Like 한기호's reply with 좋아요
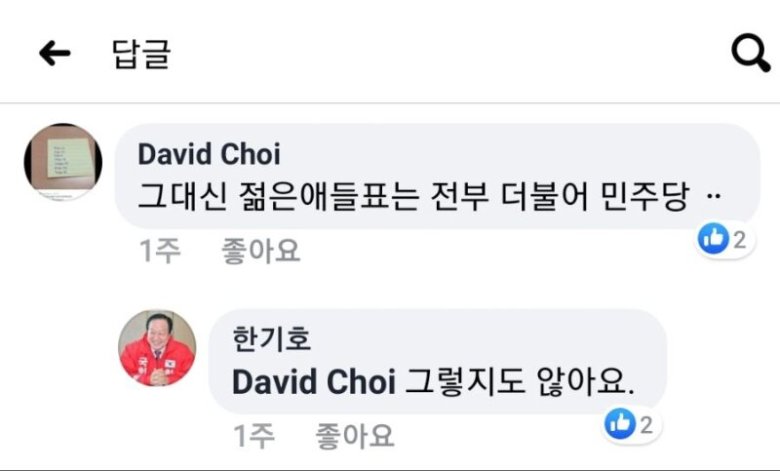The image size is (780, 471). click(355, 436)
